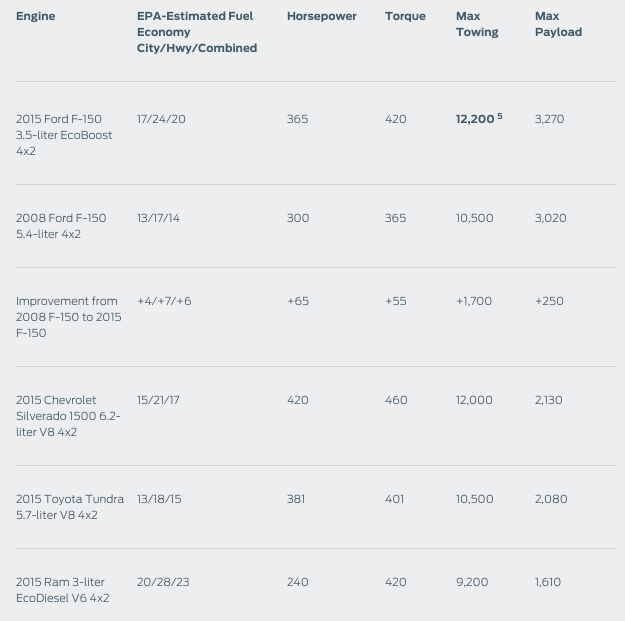Select the Horsepower column header
This screenshot has height=621, width=625.
[x=321, y=16]
